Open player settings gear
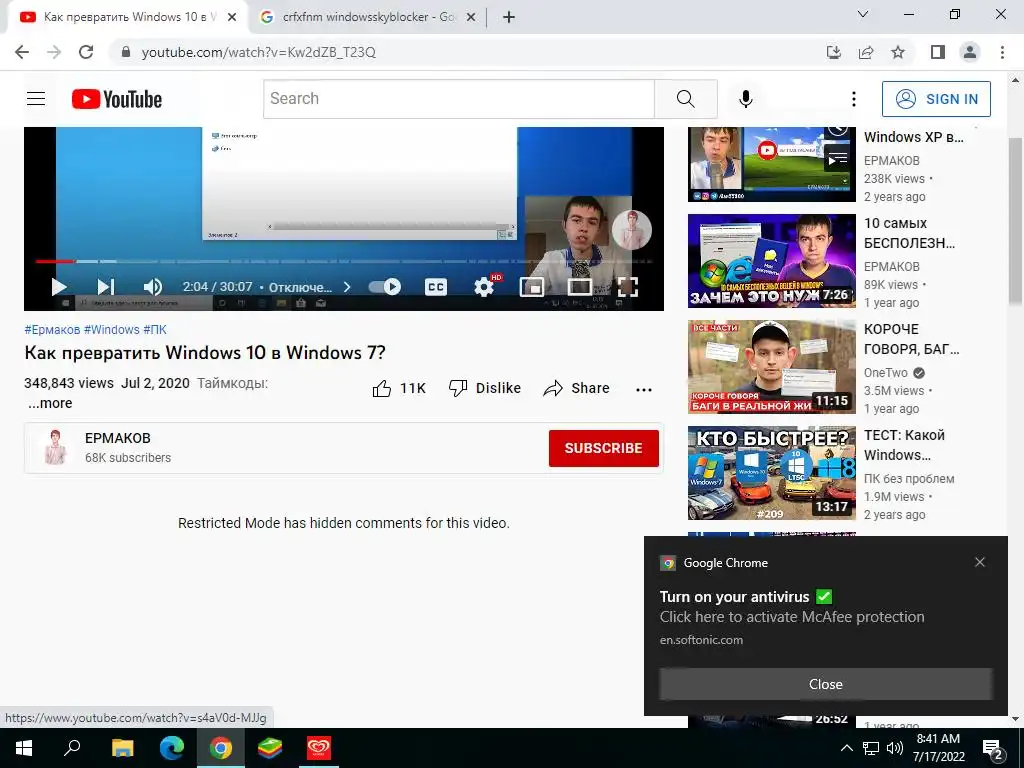 tap(484, 287)
